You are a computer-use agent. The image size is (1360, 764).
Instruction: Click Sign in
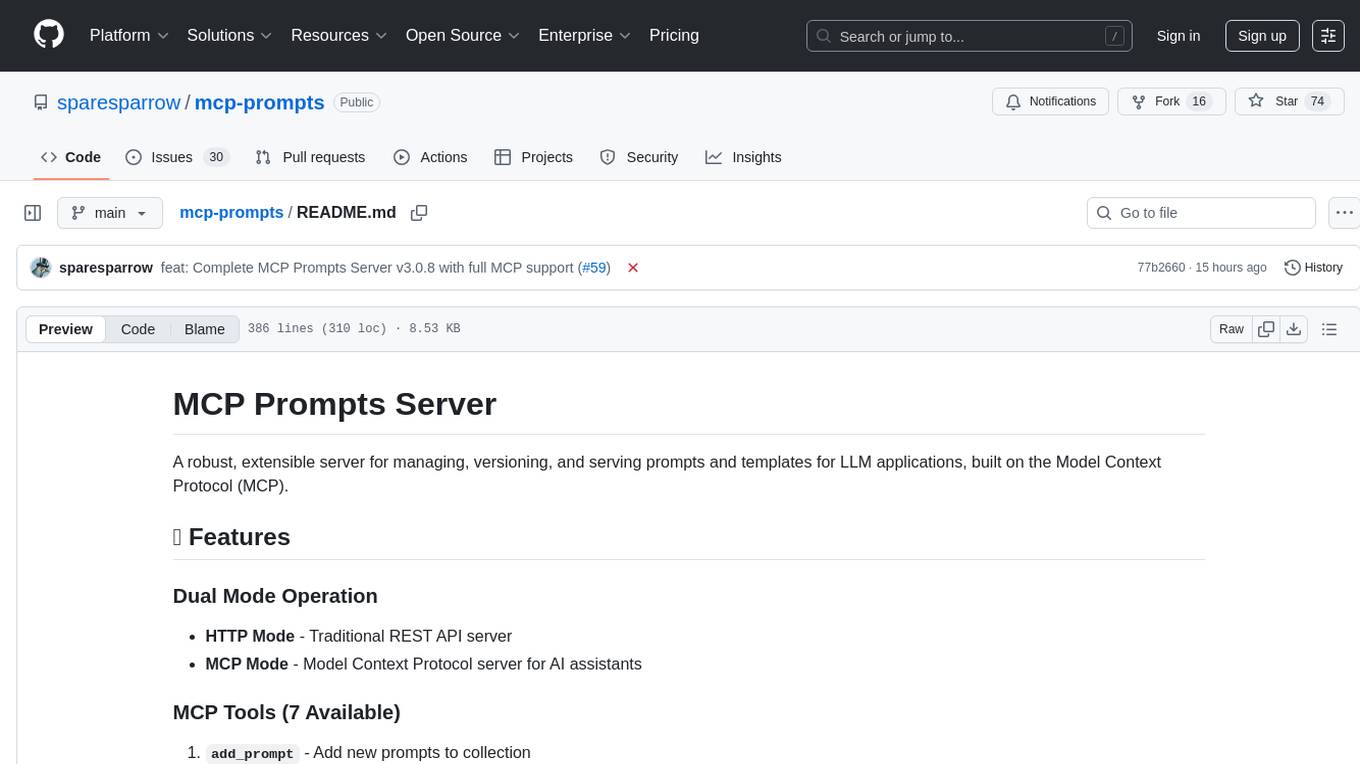(1178, 36)
